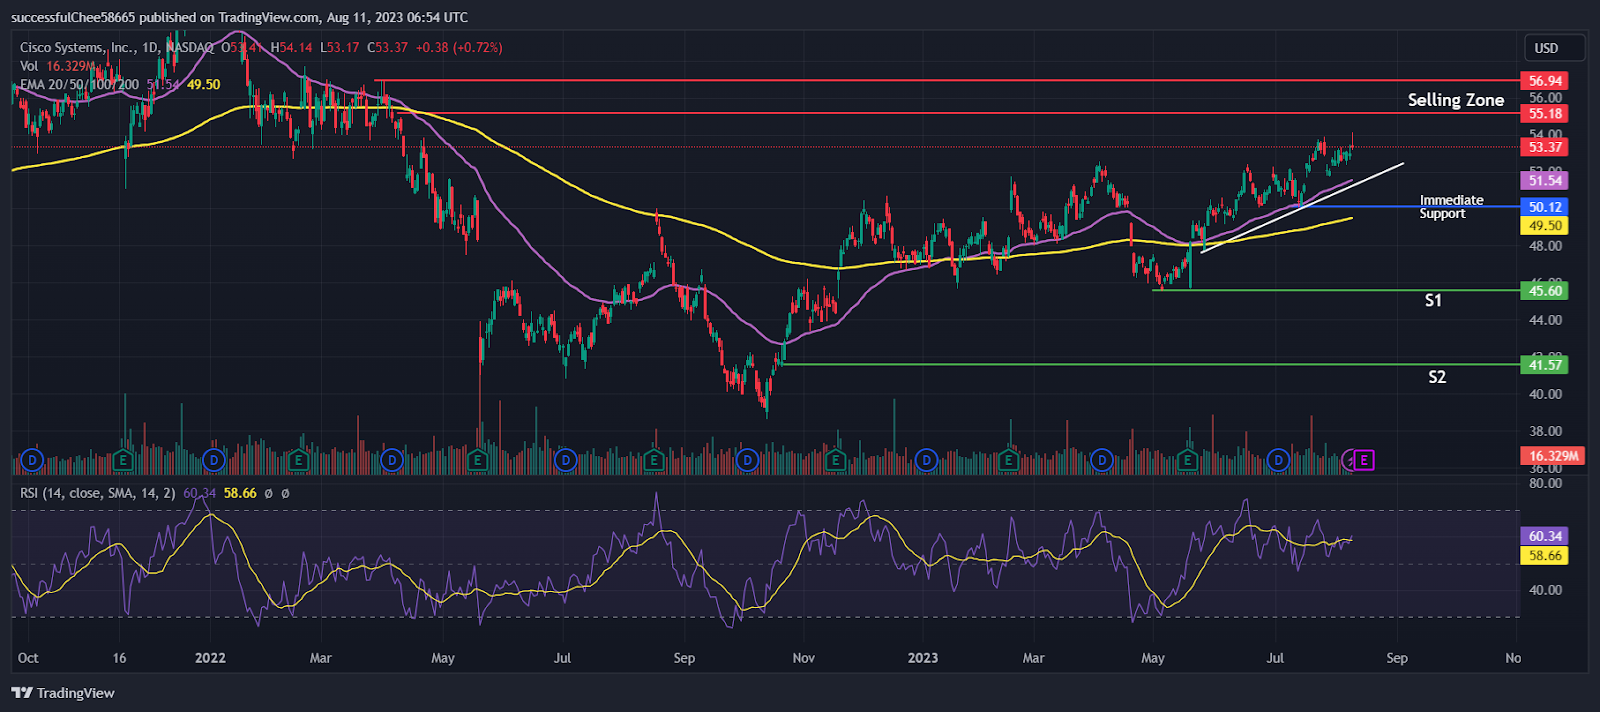Click the earnings marker after May 2023
The height and width of the screenshot is (712, 1600).
pos(1188,460)
